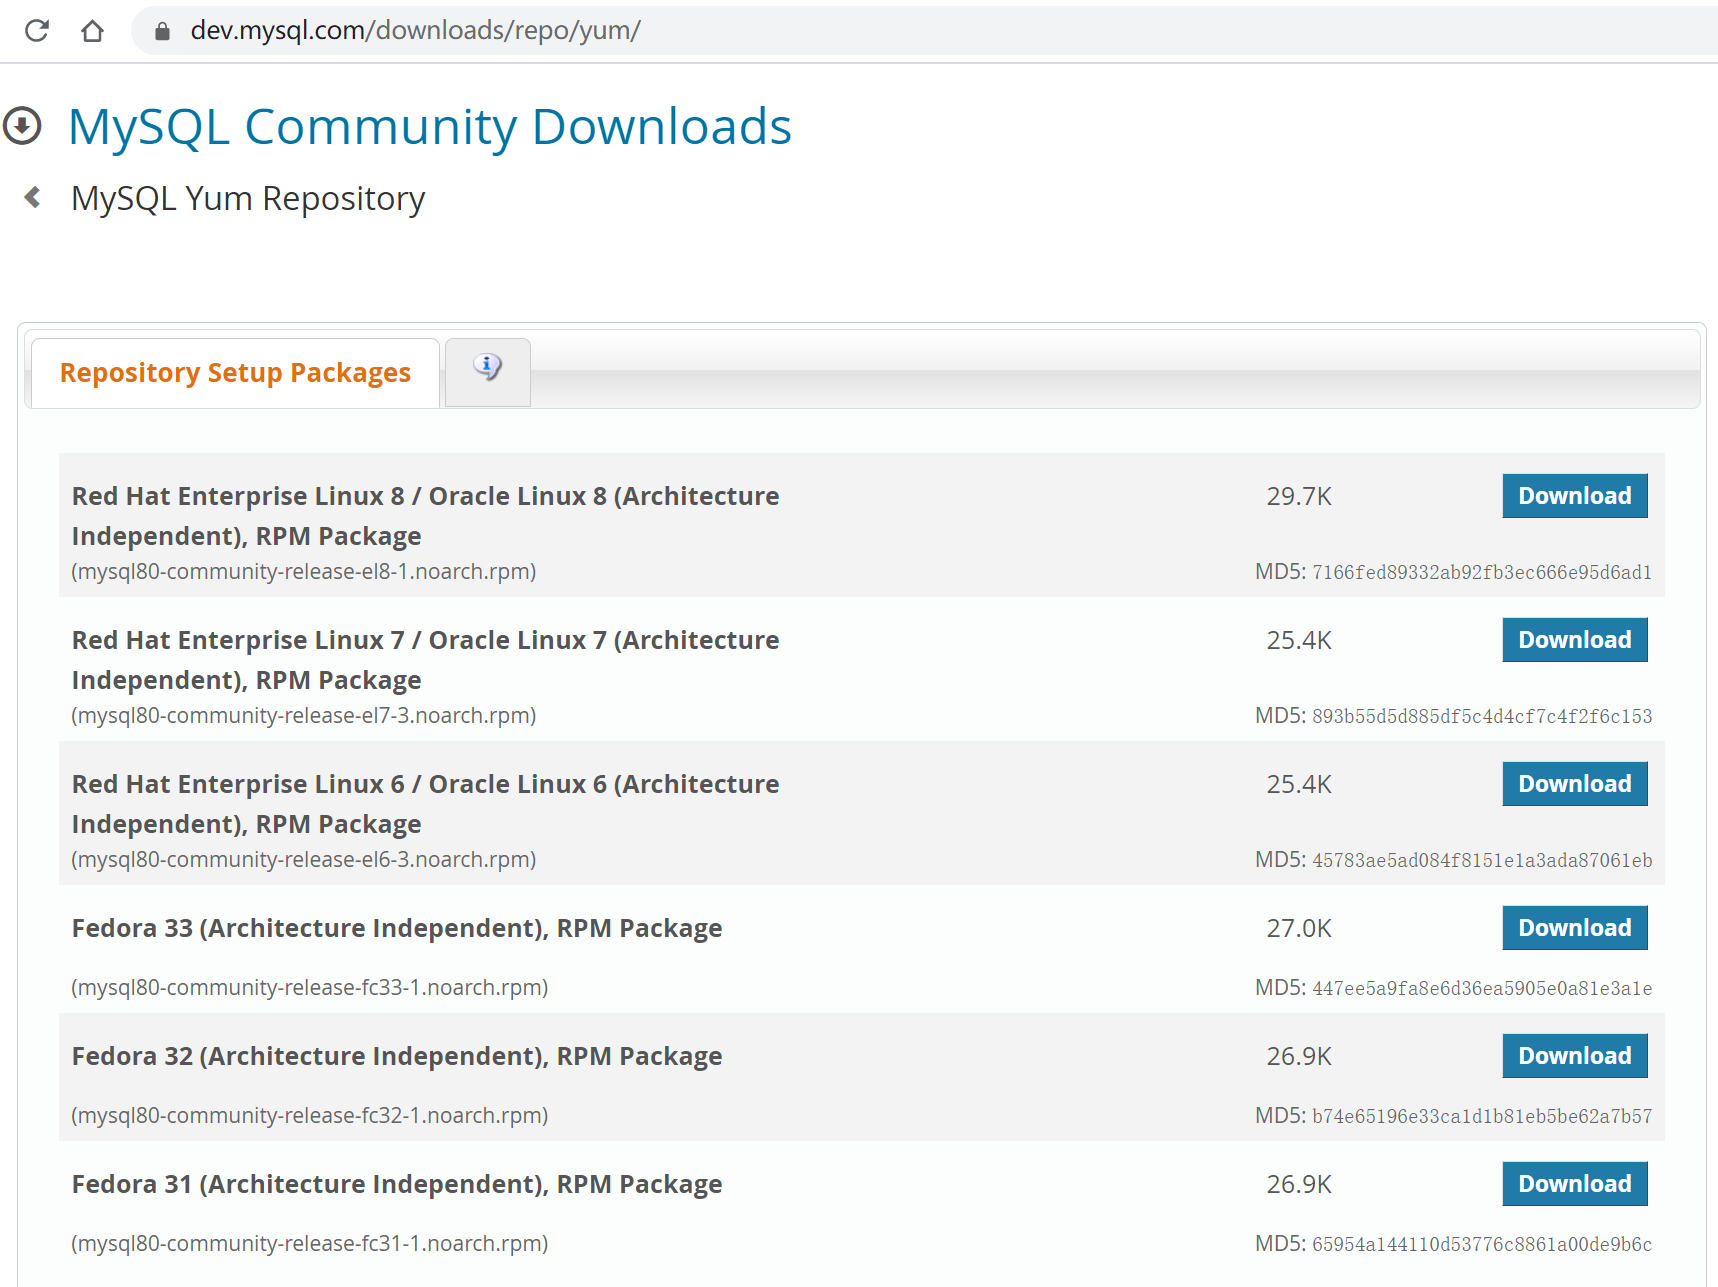1718x1287 pixels.
Task: Click filename mysql80-community-release-el7-3.noarch.rpm
Action: 304,716
